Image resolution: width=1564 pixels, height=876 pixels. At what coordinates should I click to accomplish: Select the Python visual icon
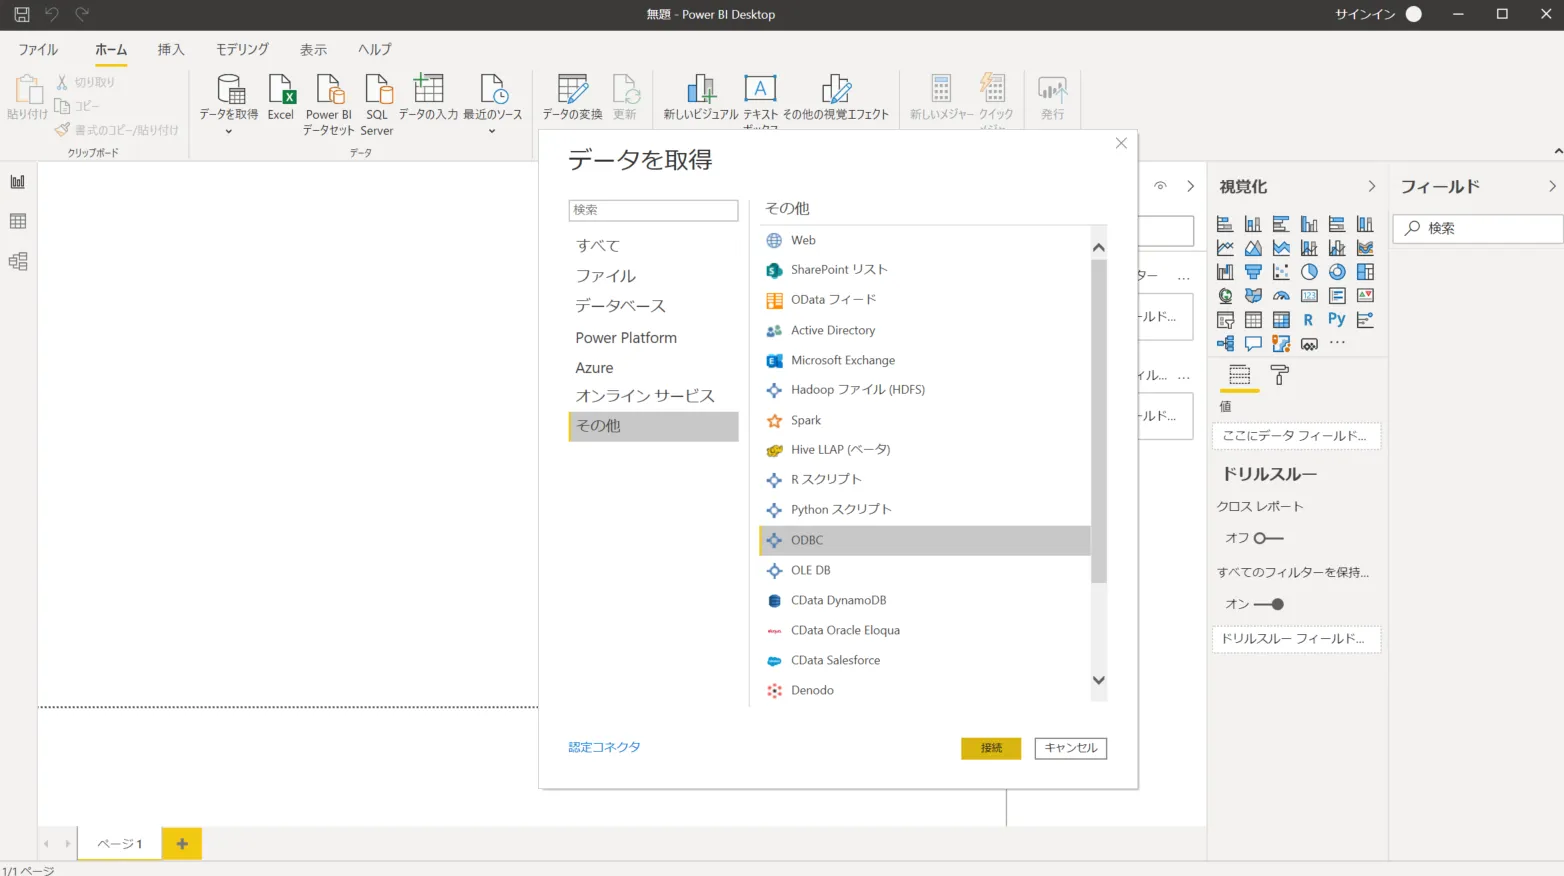coord(1336,320)
